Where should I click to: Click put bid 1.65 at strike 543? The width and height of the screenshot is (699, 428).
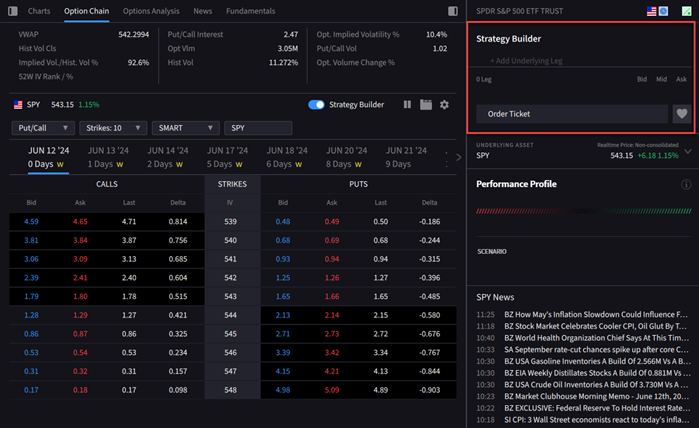point(283,296)
